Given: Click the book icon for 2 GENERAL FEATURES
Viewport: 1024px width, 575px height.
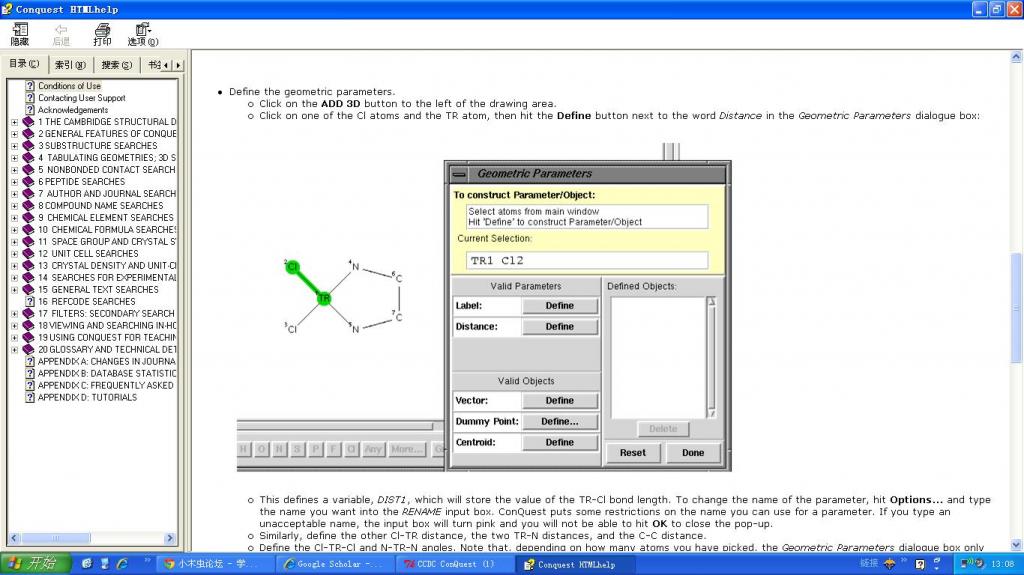Looking at the screenshot, I should point(28,133).
